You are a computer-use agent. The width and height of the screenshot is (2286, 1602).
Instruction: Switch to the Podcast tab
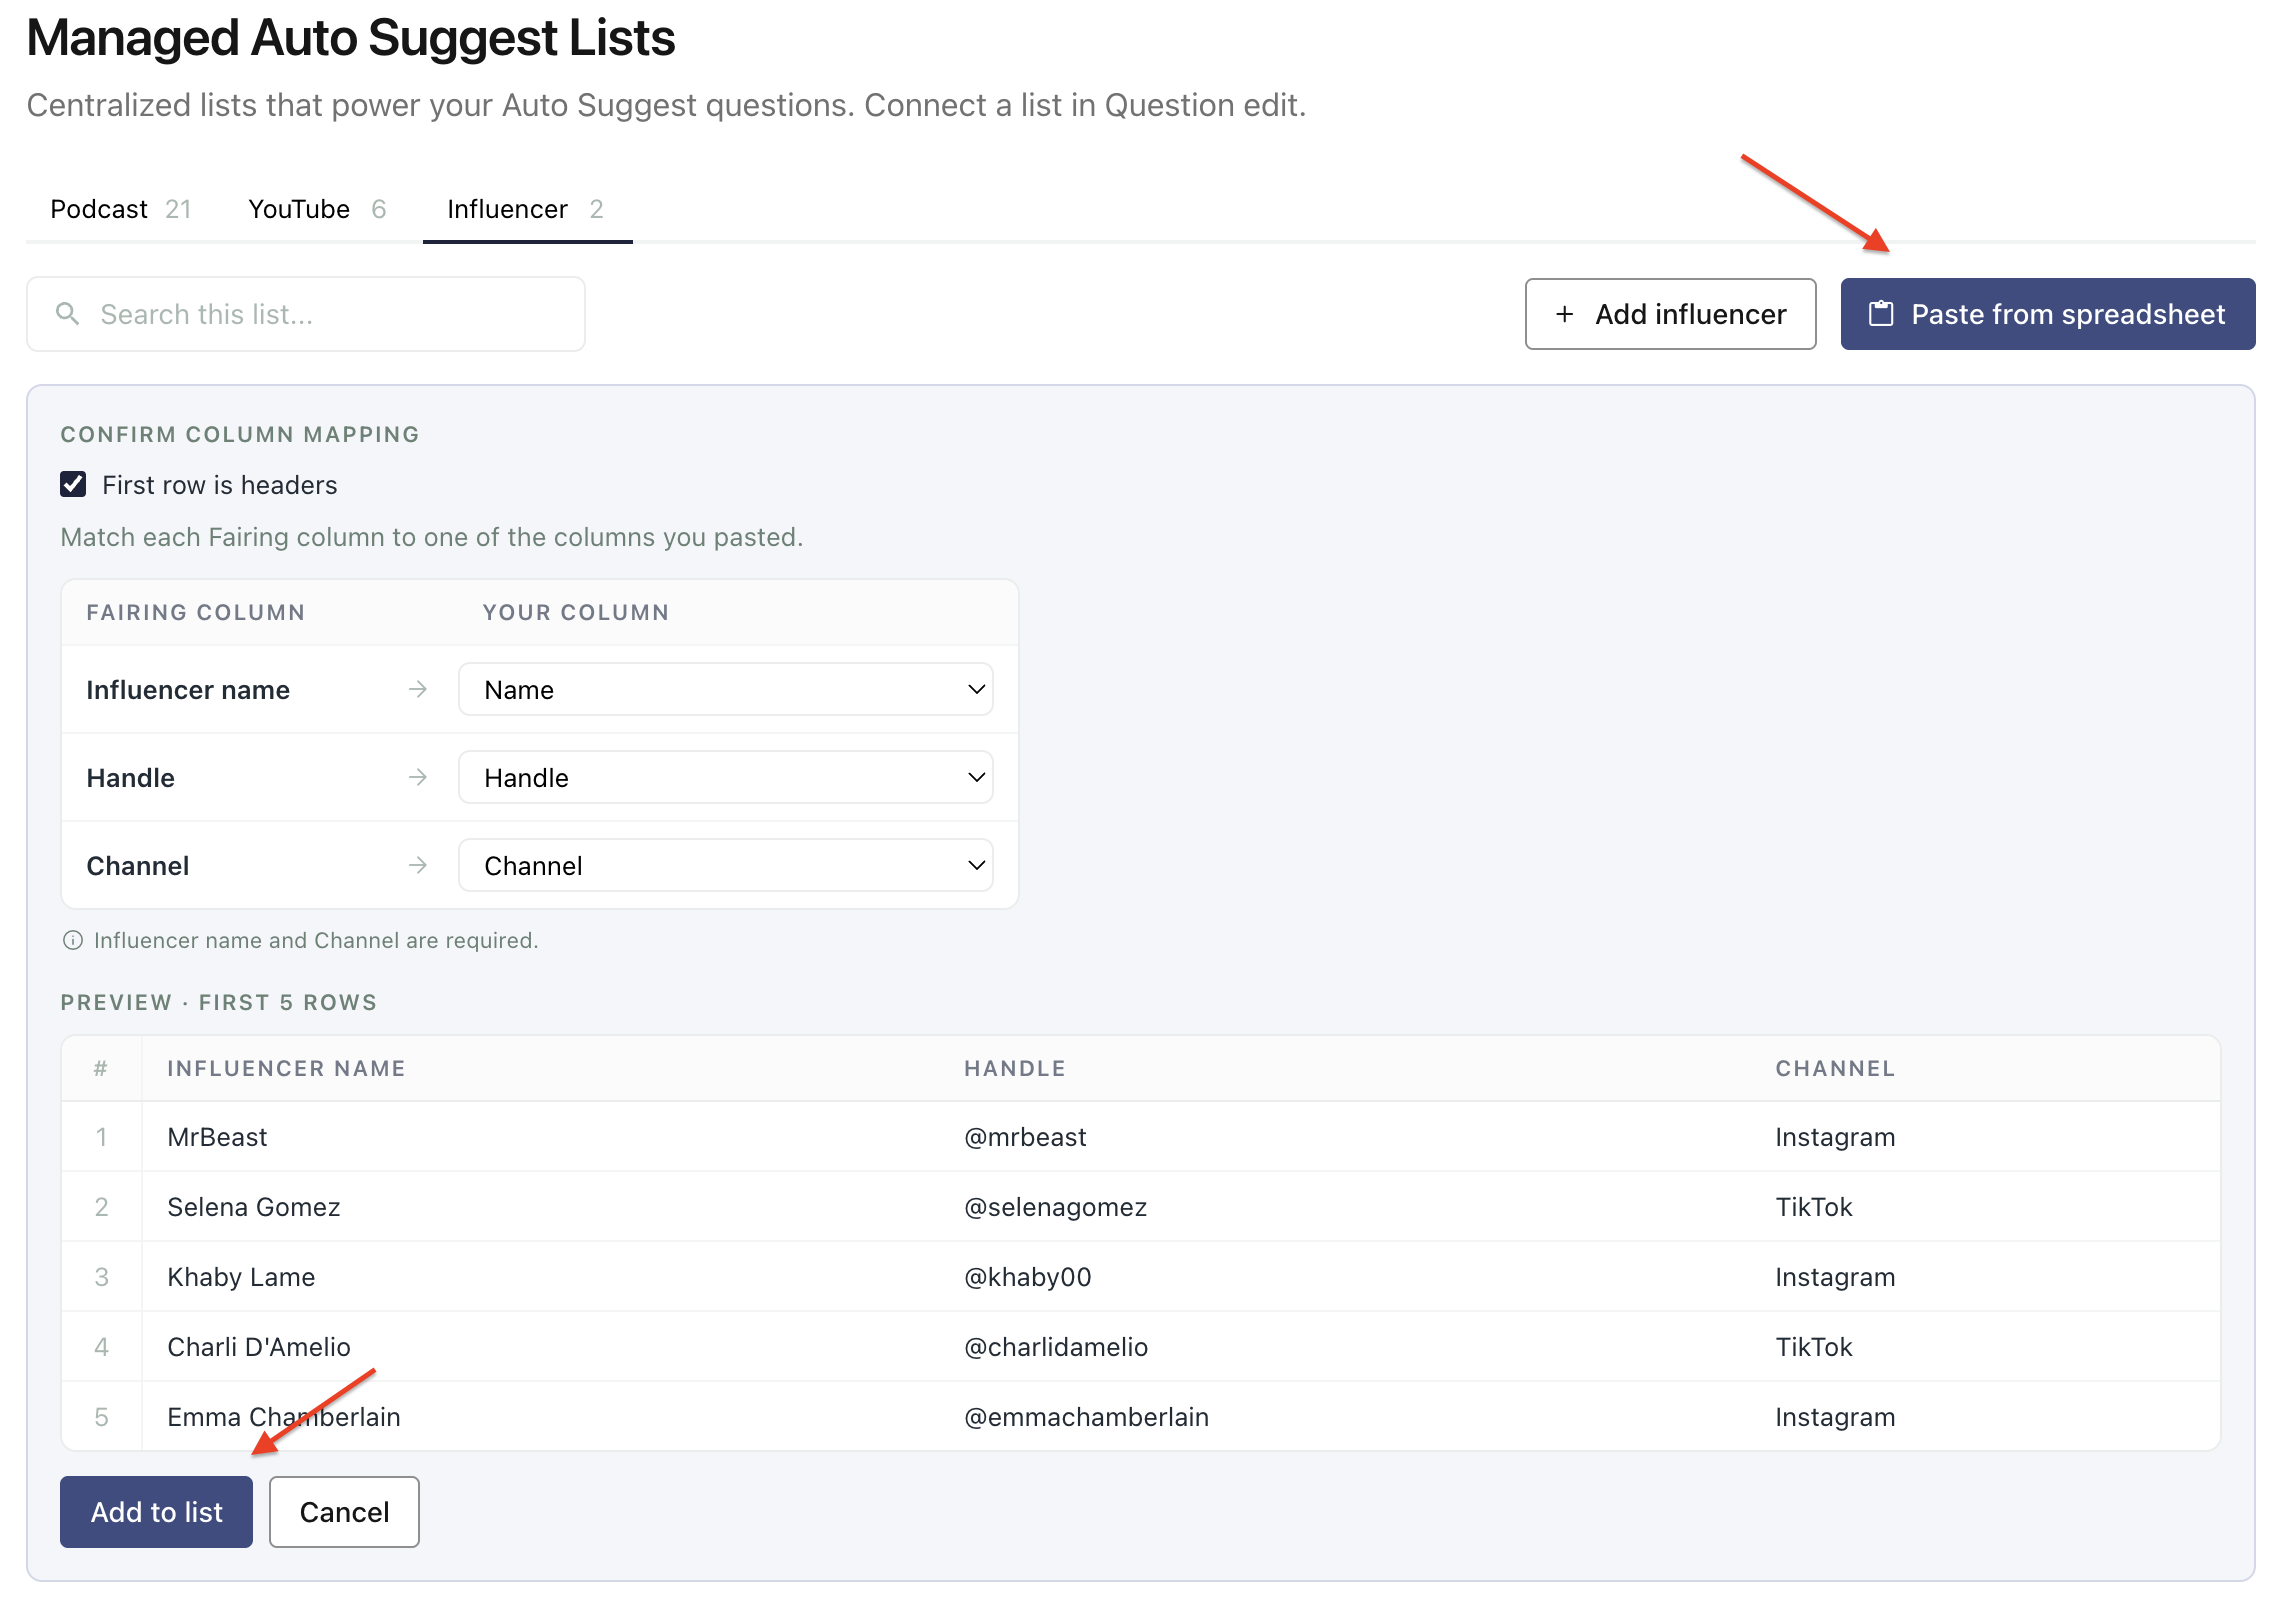(x=121, y=209)
